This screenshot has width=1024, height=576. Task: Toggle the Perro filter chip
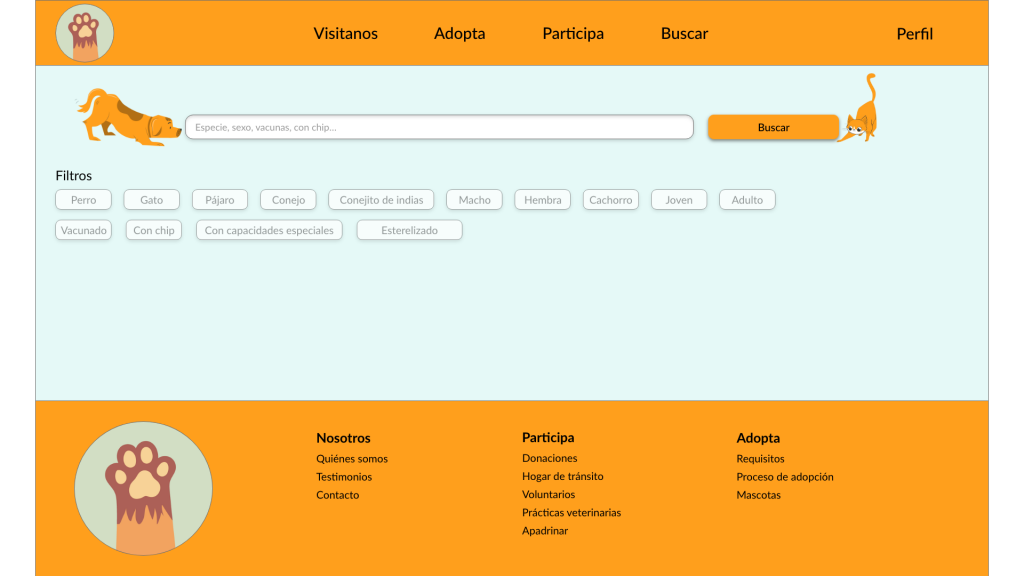click(x=84, y=200)
